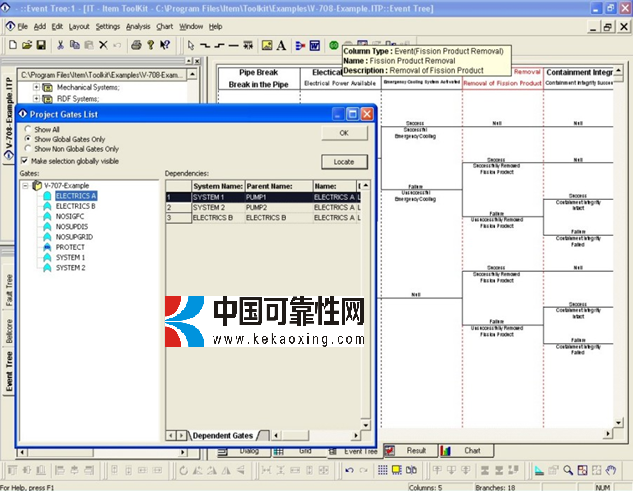Open the Bellcore side tab
The height and width of the screenshot is (493, 636).
click(9, 331)
